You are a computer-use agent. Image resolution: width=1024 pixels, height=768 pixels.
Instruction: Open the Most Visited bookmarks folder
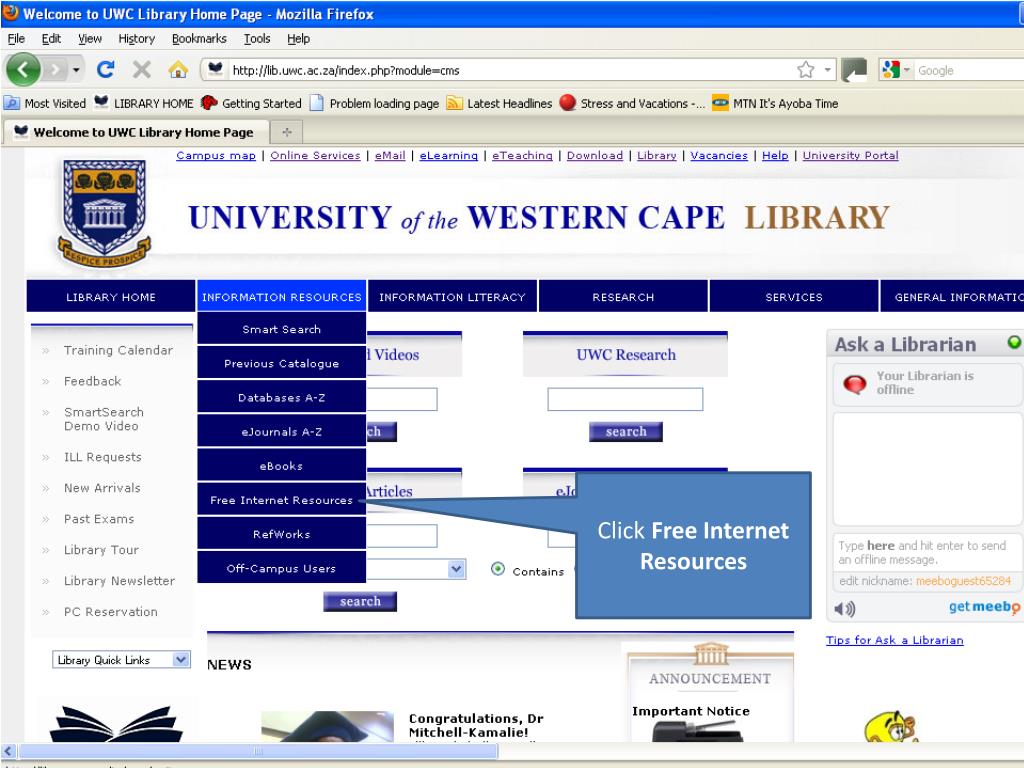click(x=45, y=103)
